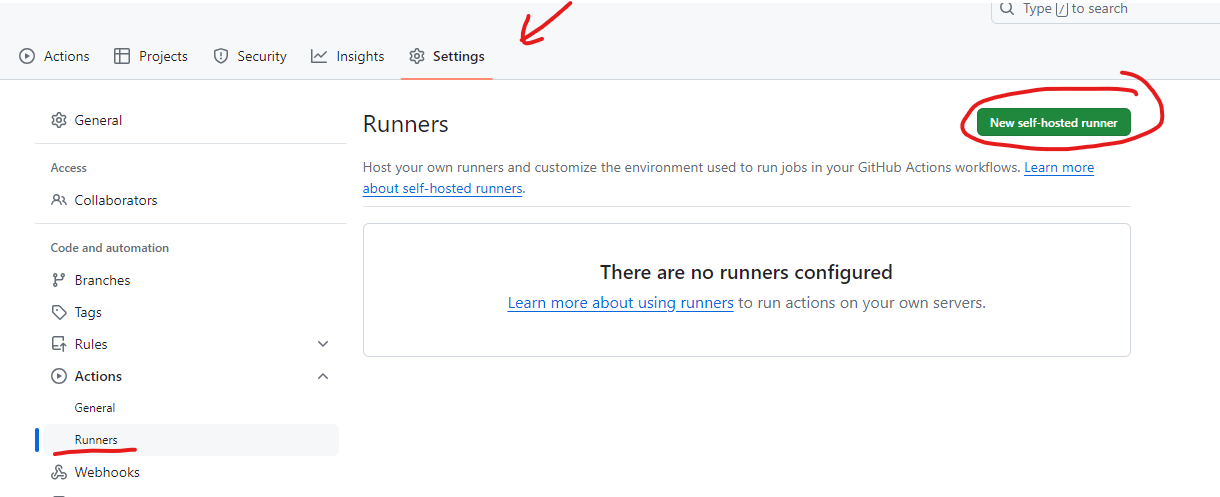
Task: Collapse the Actions section chevron
Action: point(323,376)
